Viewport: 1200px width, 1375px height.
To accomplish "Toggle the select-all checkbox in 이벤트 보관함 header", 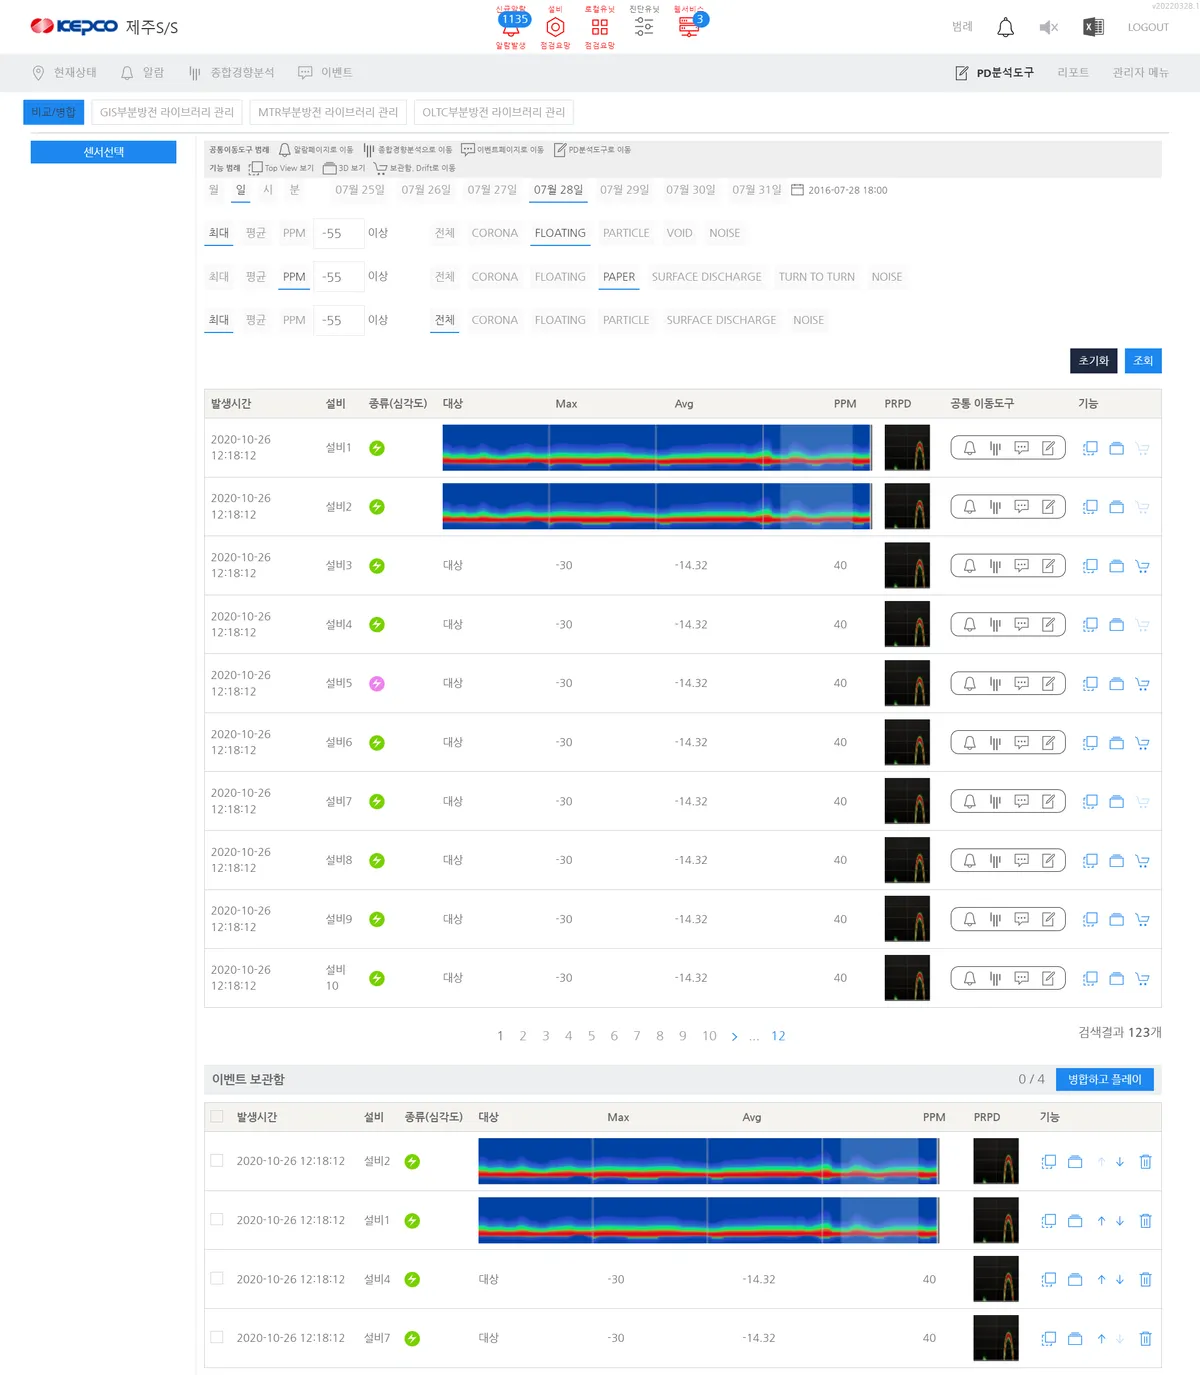I will 217,1116.
